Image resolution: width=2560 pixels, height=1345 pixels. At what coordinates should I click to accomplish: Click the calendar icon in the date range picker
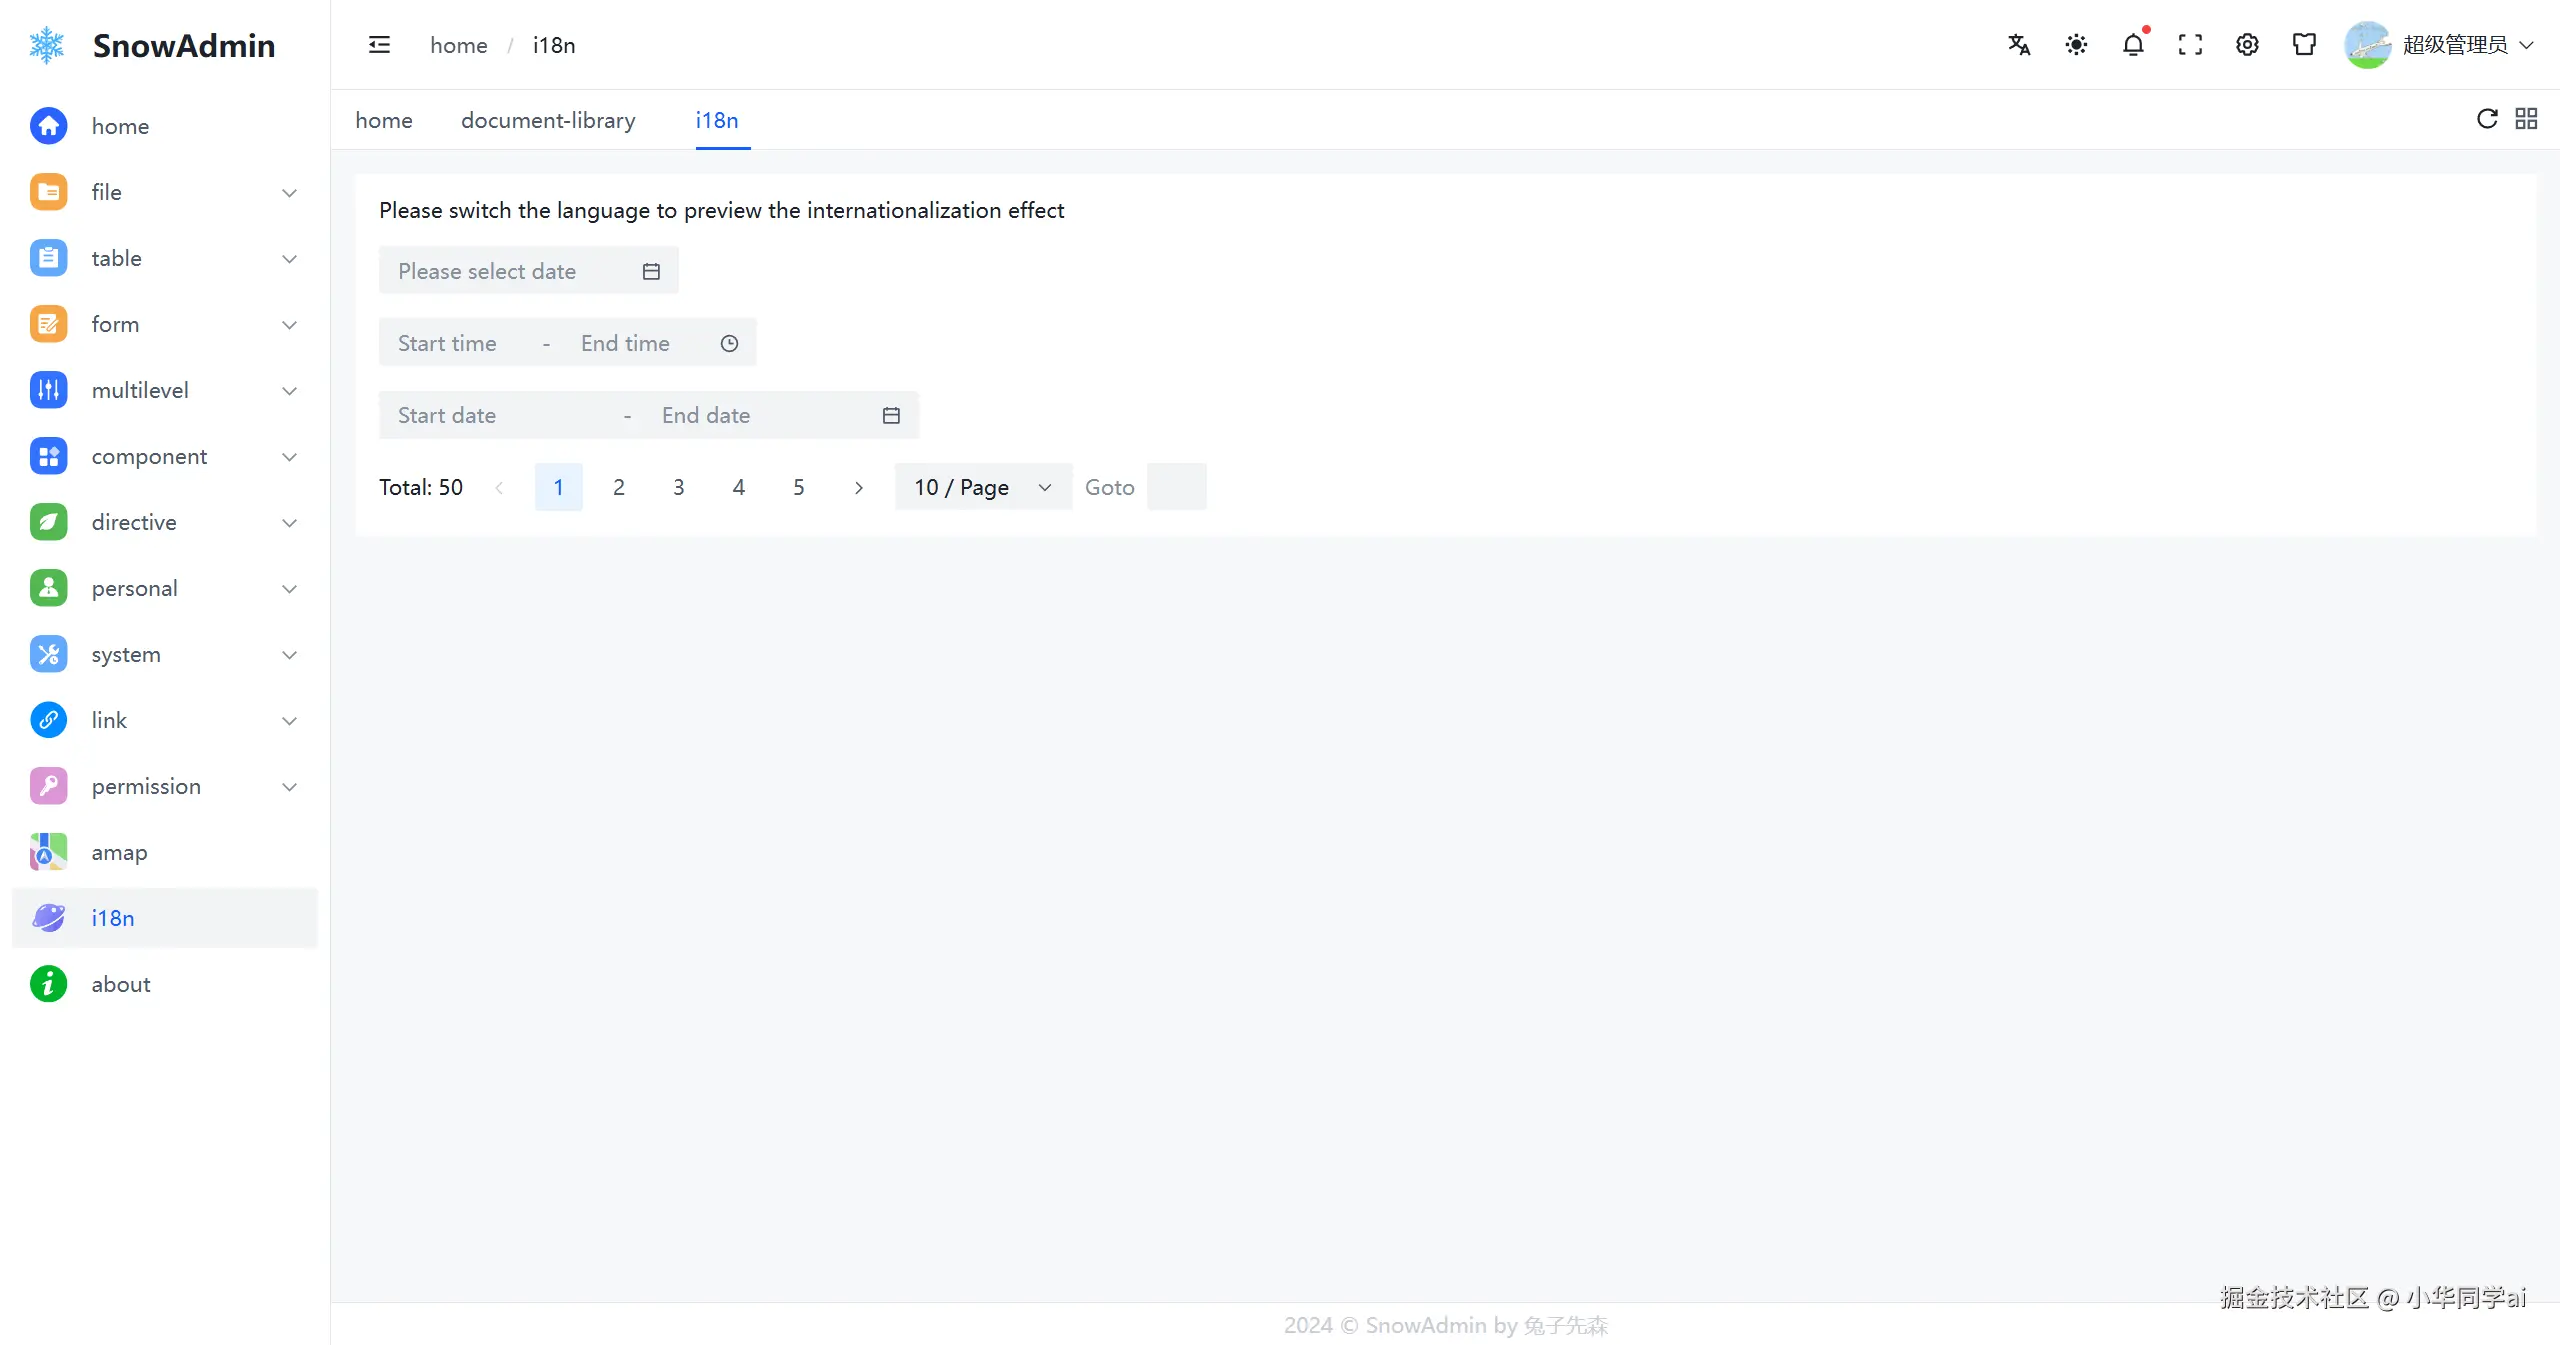click(x=891, y=415)
